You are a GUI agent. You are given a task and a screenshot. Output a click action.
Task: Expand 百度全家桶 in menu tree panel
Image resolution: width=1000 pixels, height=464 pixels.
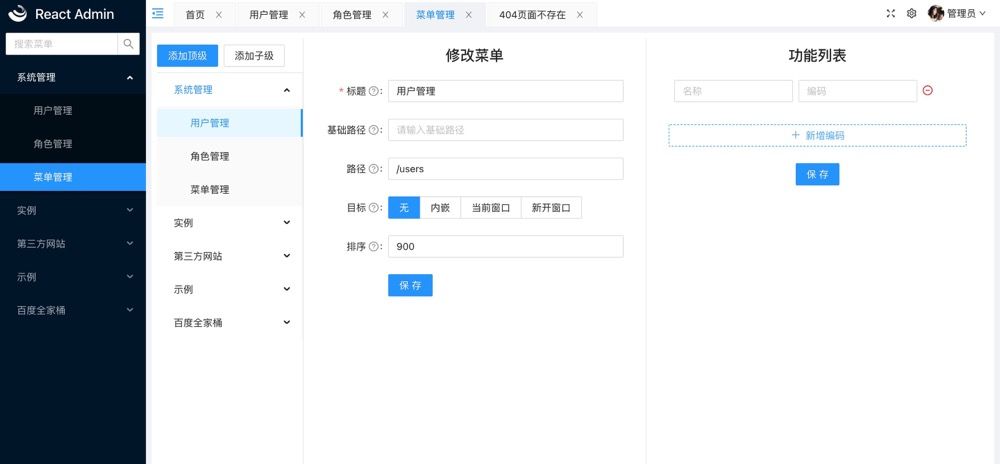(x=230, y=323)
